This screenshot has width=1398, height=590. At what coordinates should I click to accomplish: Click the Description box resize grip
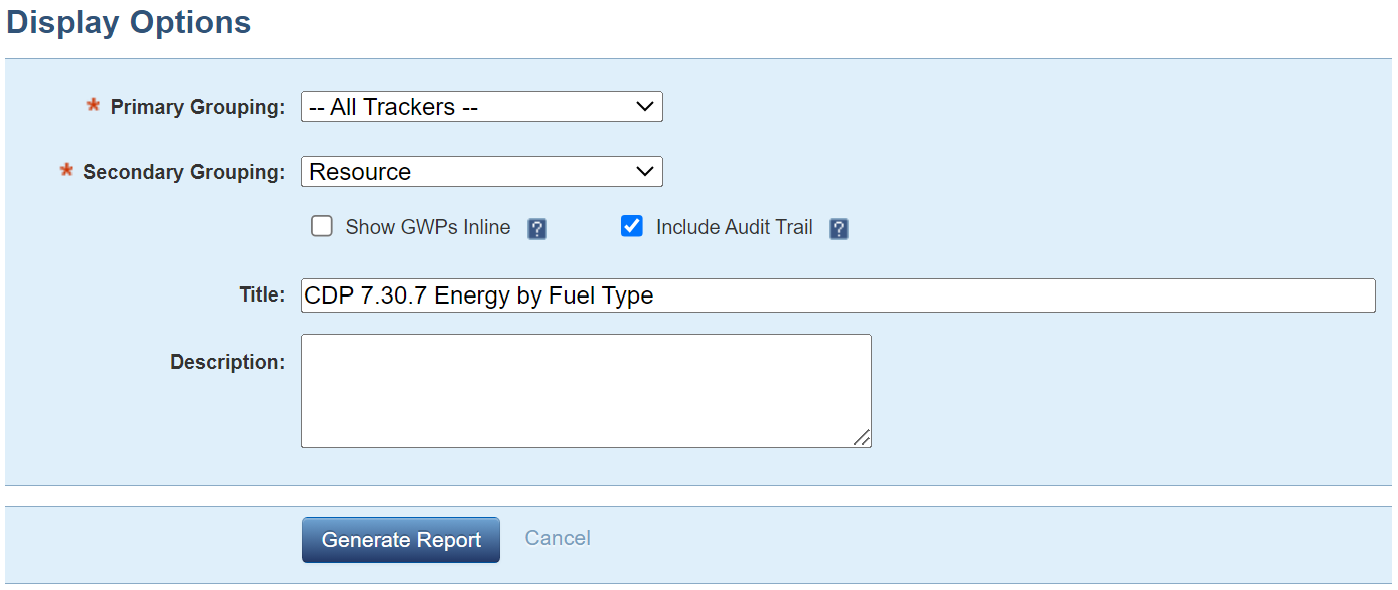click(862, 438)
